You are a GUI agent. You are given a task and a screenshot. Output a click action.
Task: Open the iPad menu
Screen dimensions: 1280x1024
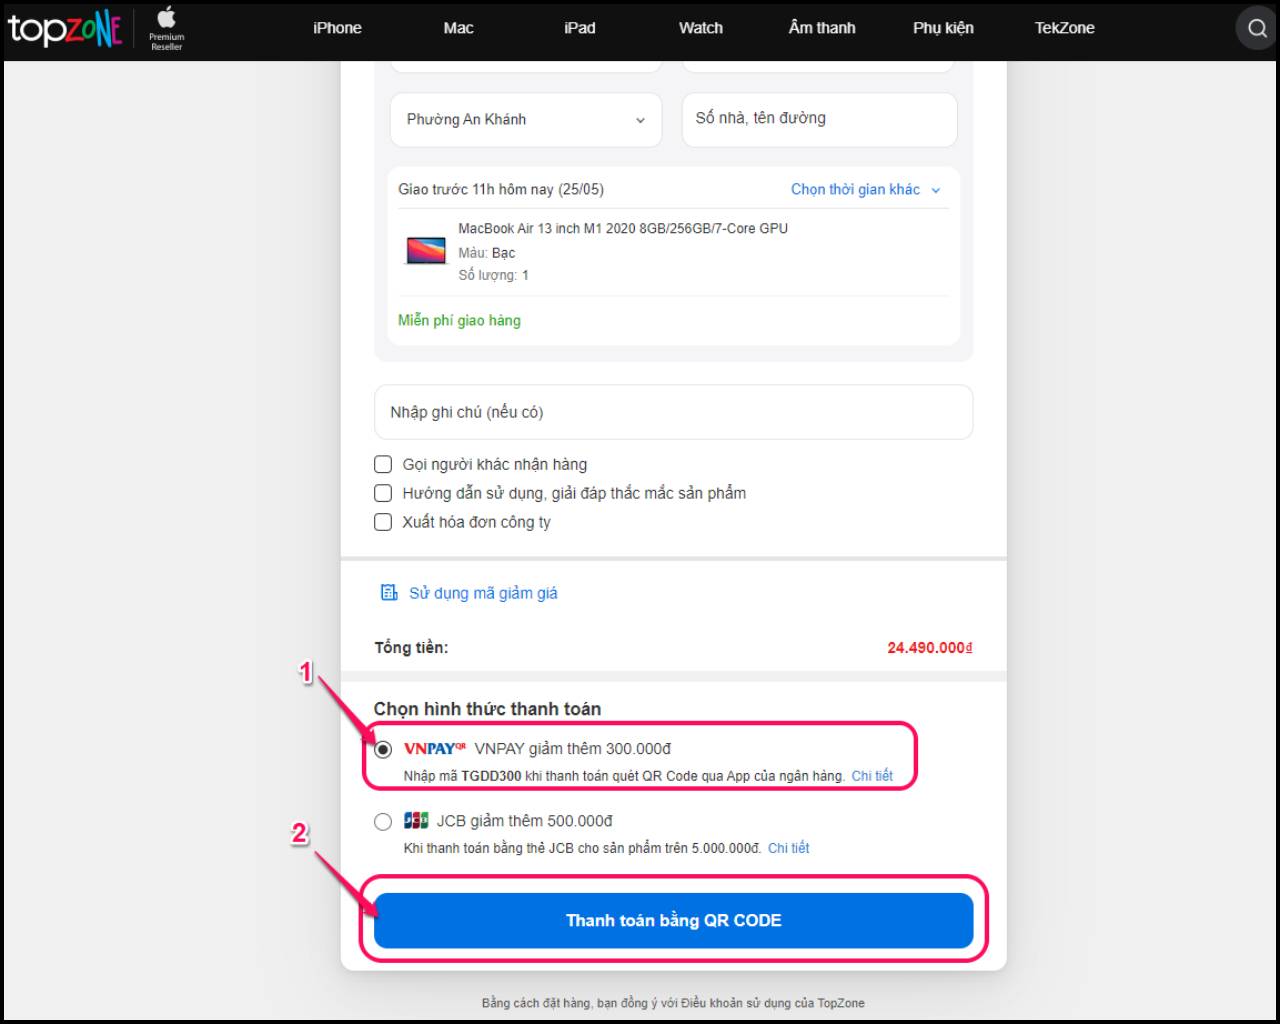[580, 28]
